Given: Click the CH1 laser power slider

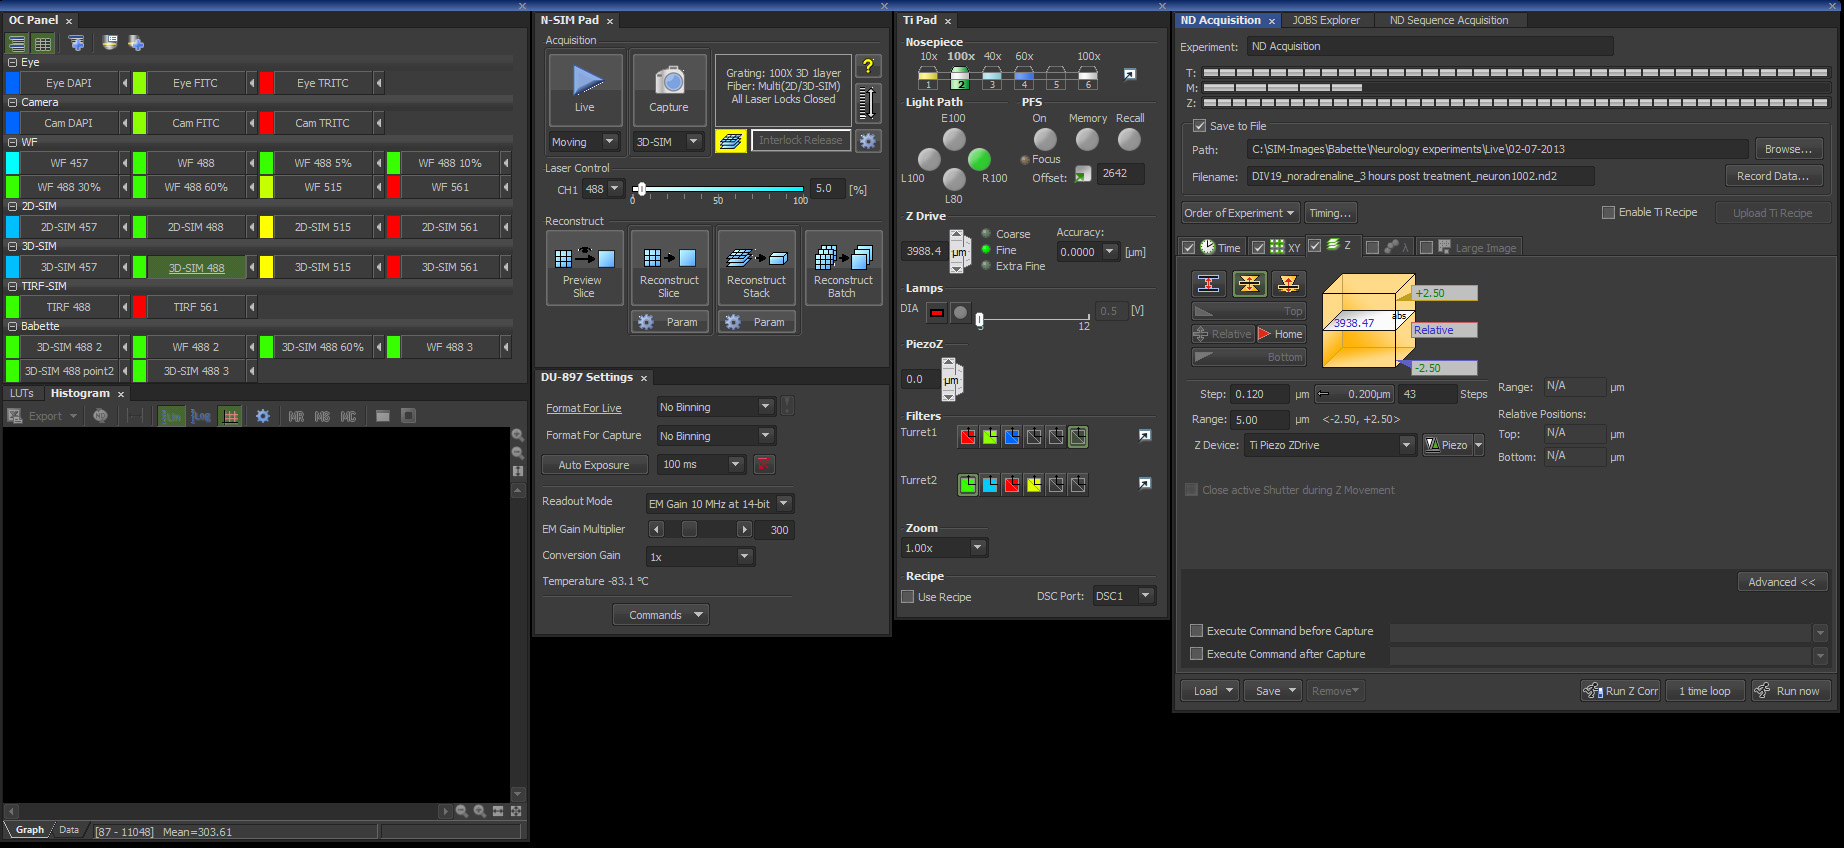Looking at the screenshot, I should [720, 188].
